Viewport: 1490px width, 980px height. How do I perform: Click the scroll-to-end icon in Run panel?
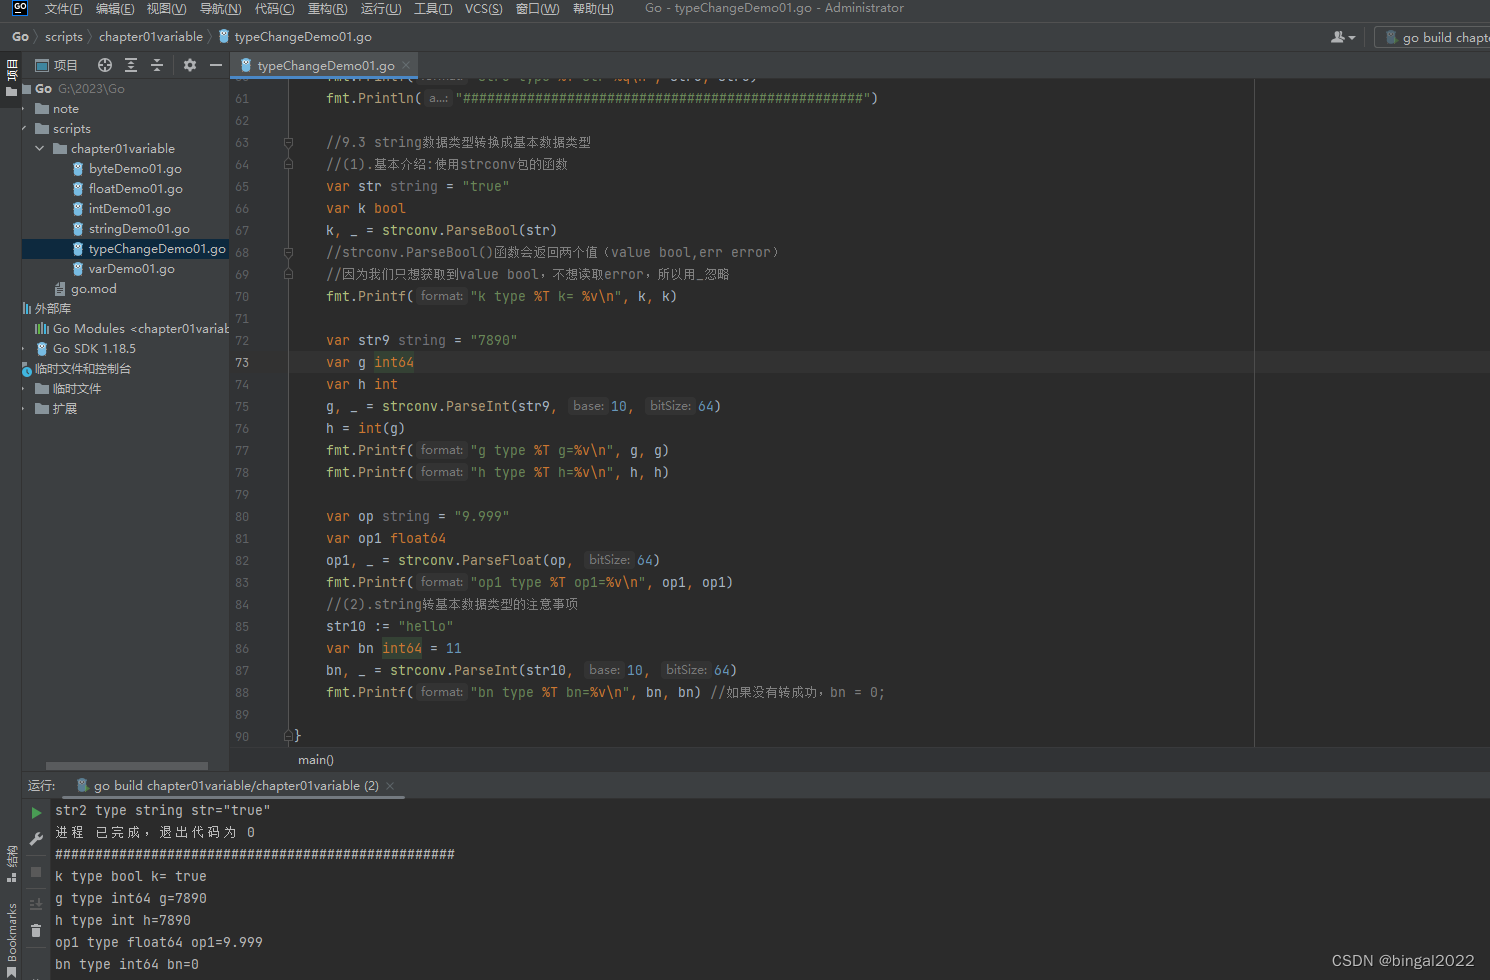point(36,904)
